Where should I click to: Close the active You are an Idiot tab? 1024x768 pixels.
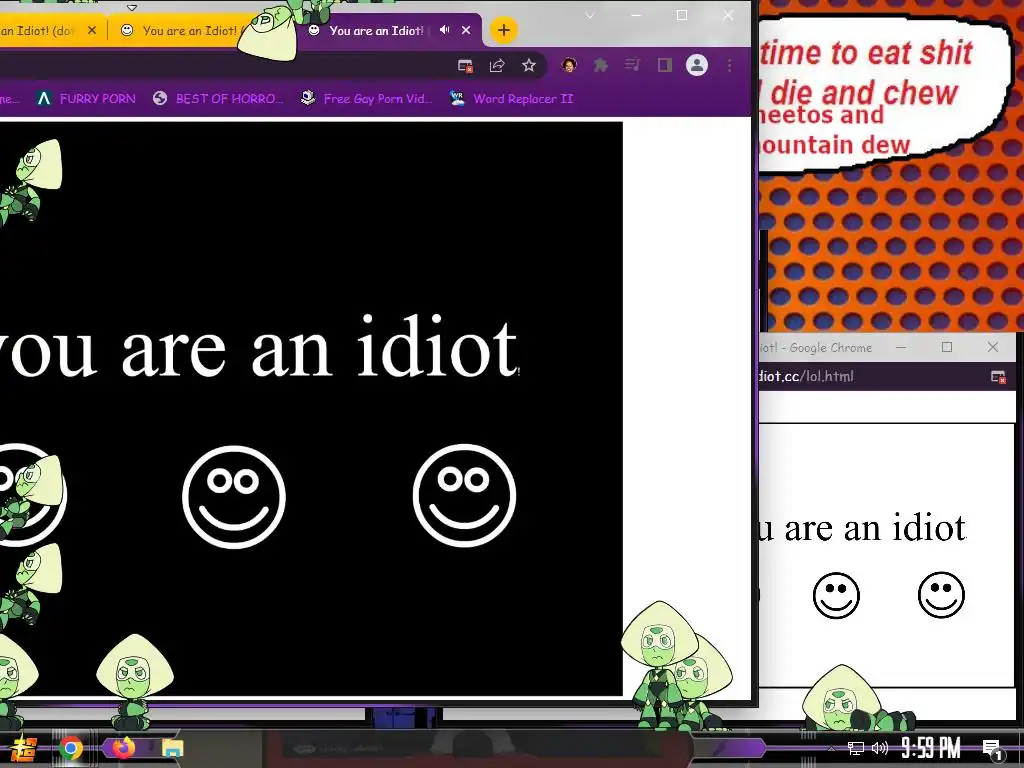pos(466,30)
